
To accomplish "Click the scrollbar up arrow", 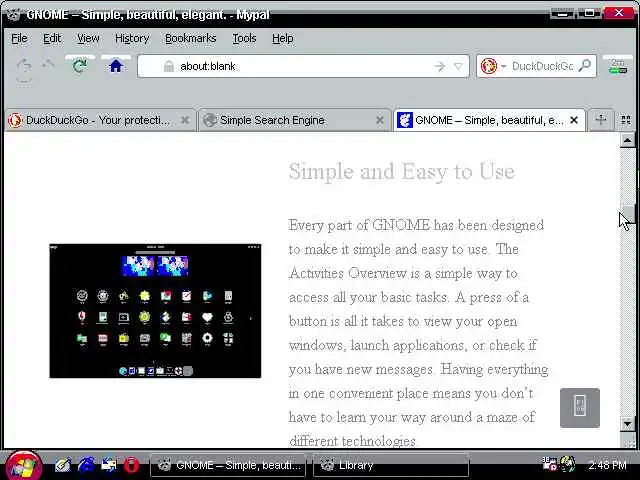I will (627, 140).
